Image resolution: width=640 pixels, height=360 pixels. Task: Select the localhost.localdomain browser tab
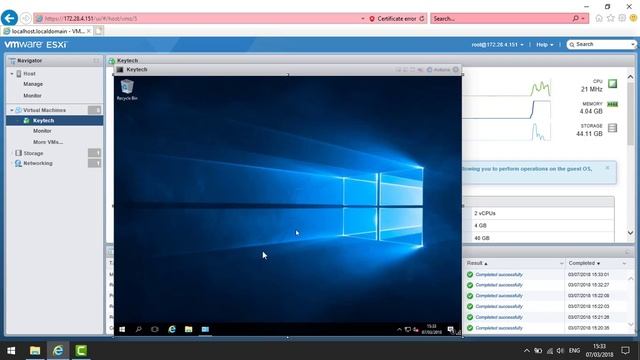click(x=47, y=31)
